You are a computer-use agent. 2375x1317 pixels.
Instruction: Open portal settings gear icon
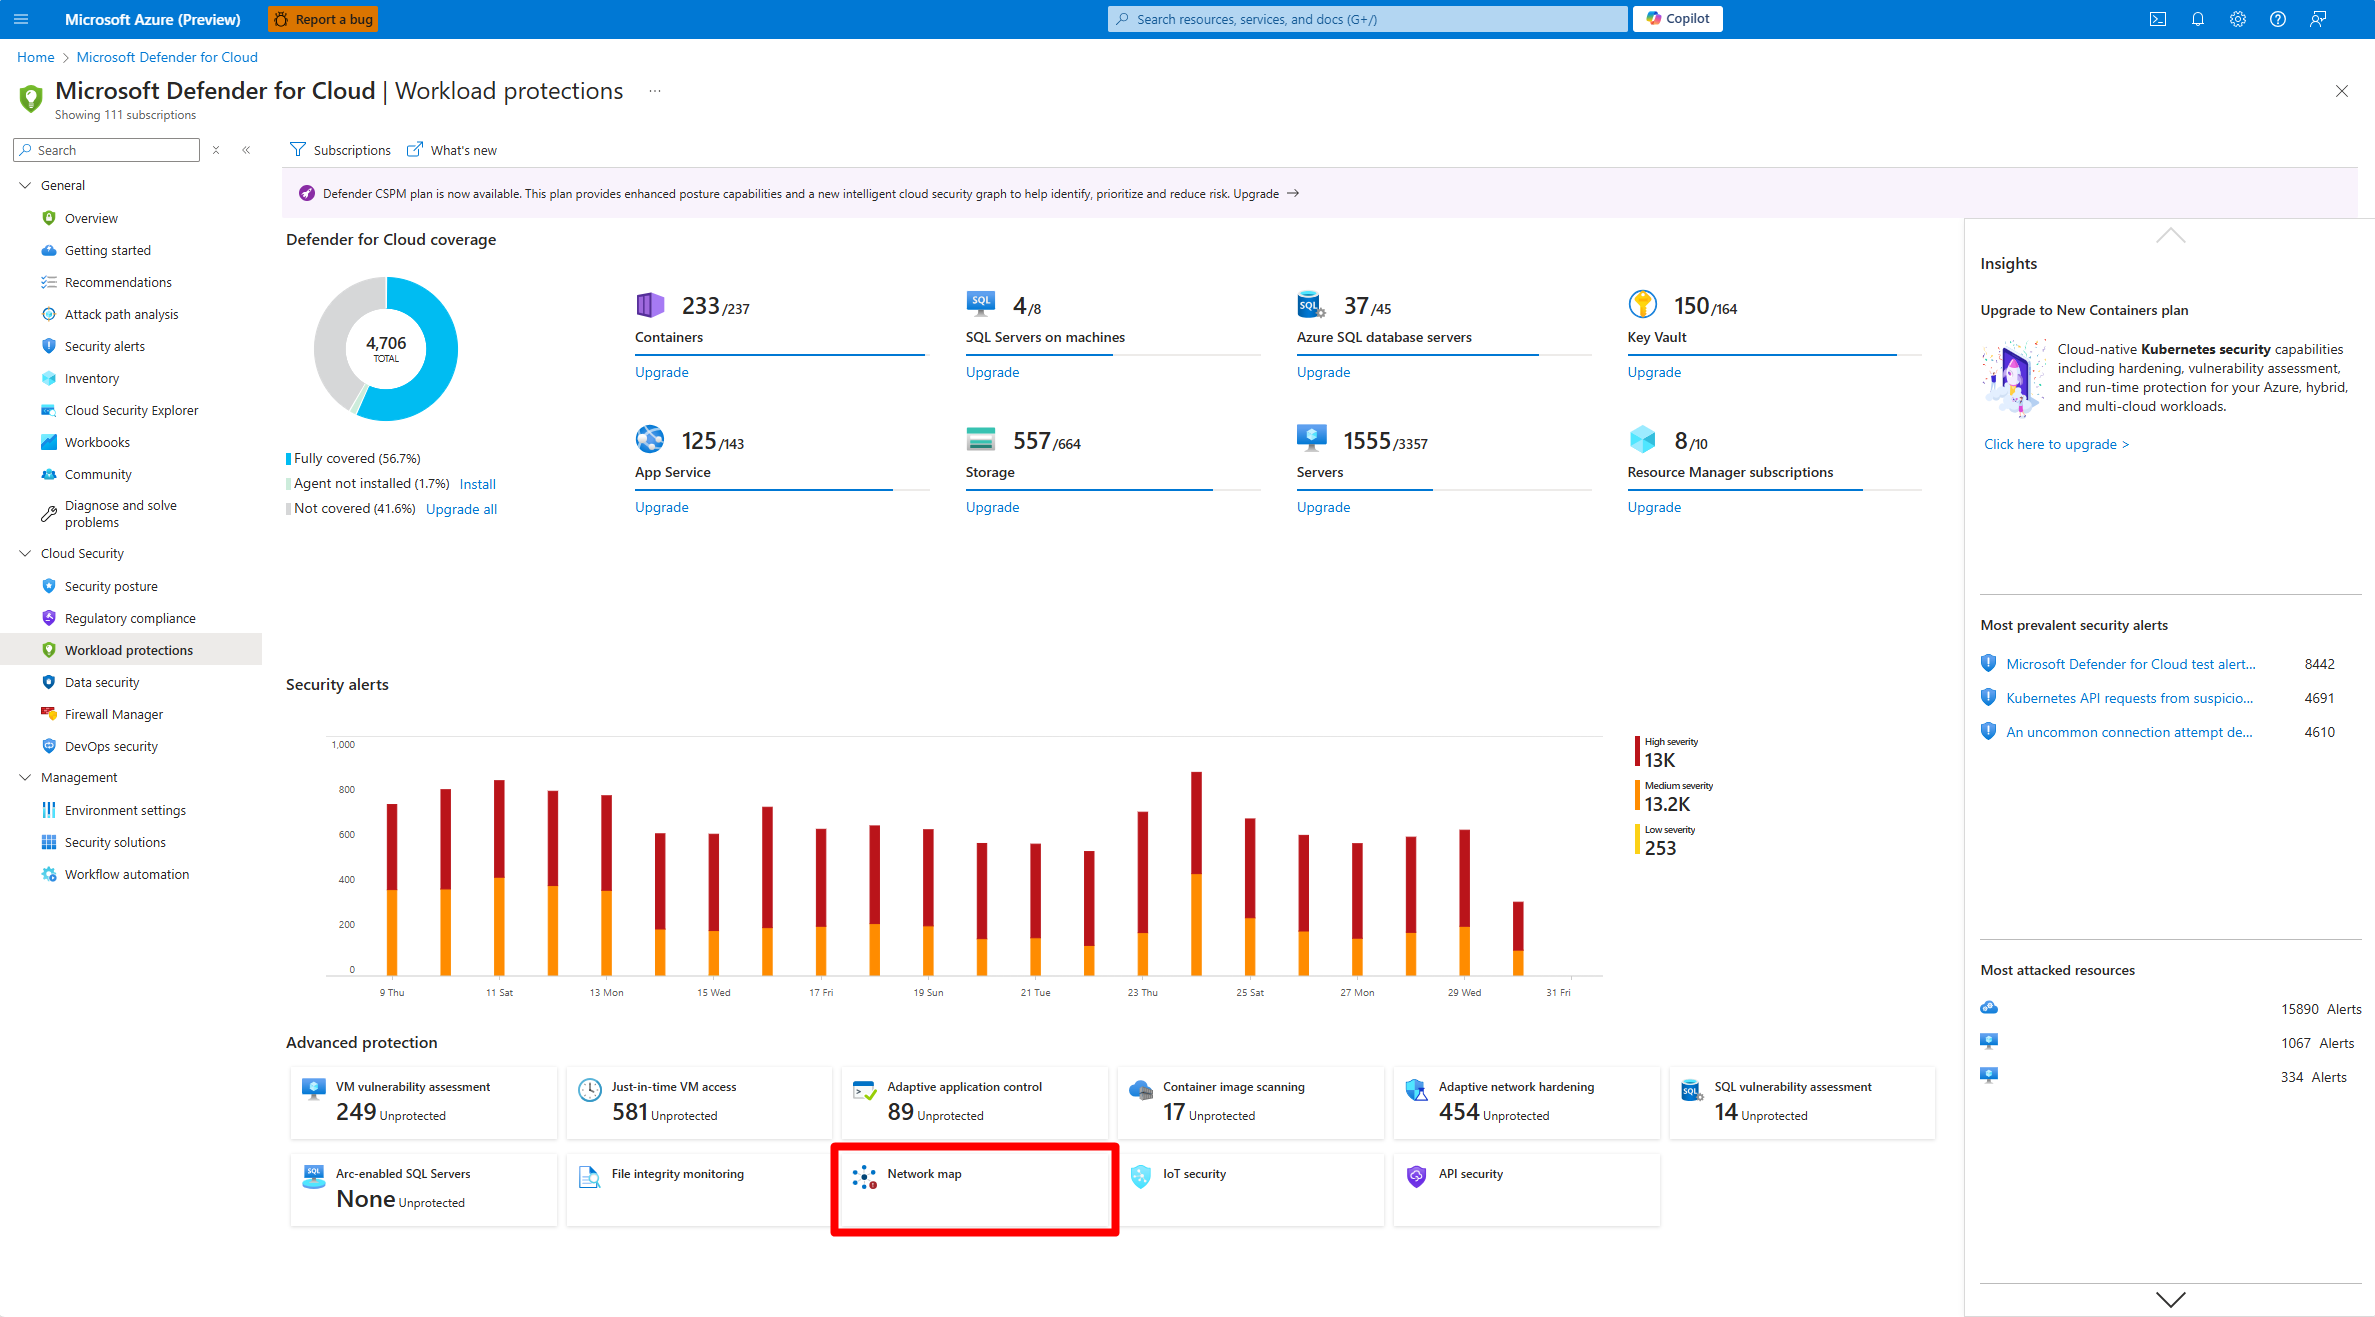pyautogui.click(x=2238, y=19)
